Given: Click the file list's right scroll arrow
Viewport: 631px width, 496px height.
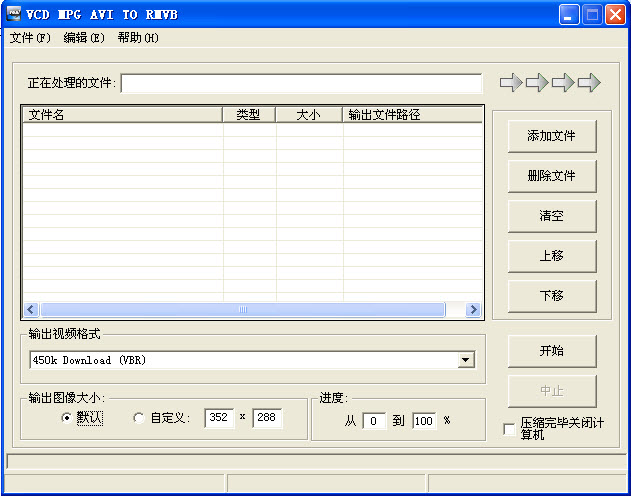Looking at the screenshot, I should [x=473, y=309].
